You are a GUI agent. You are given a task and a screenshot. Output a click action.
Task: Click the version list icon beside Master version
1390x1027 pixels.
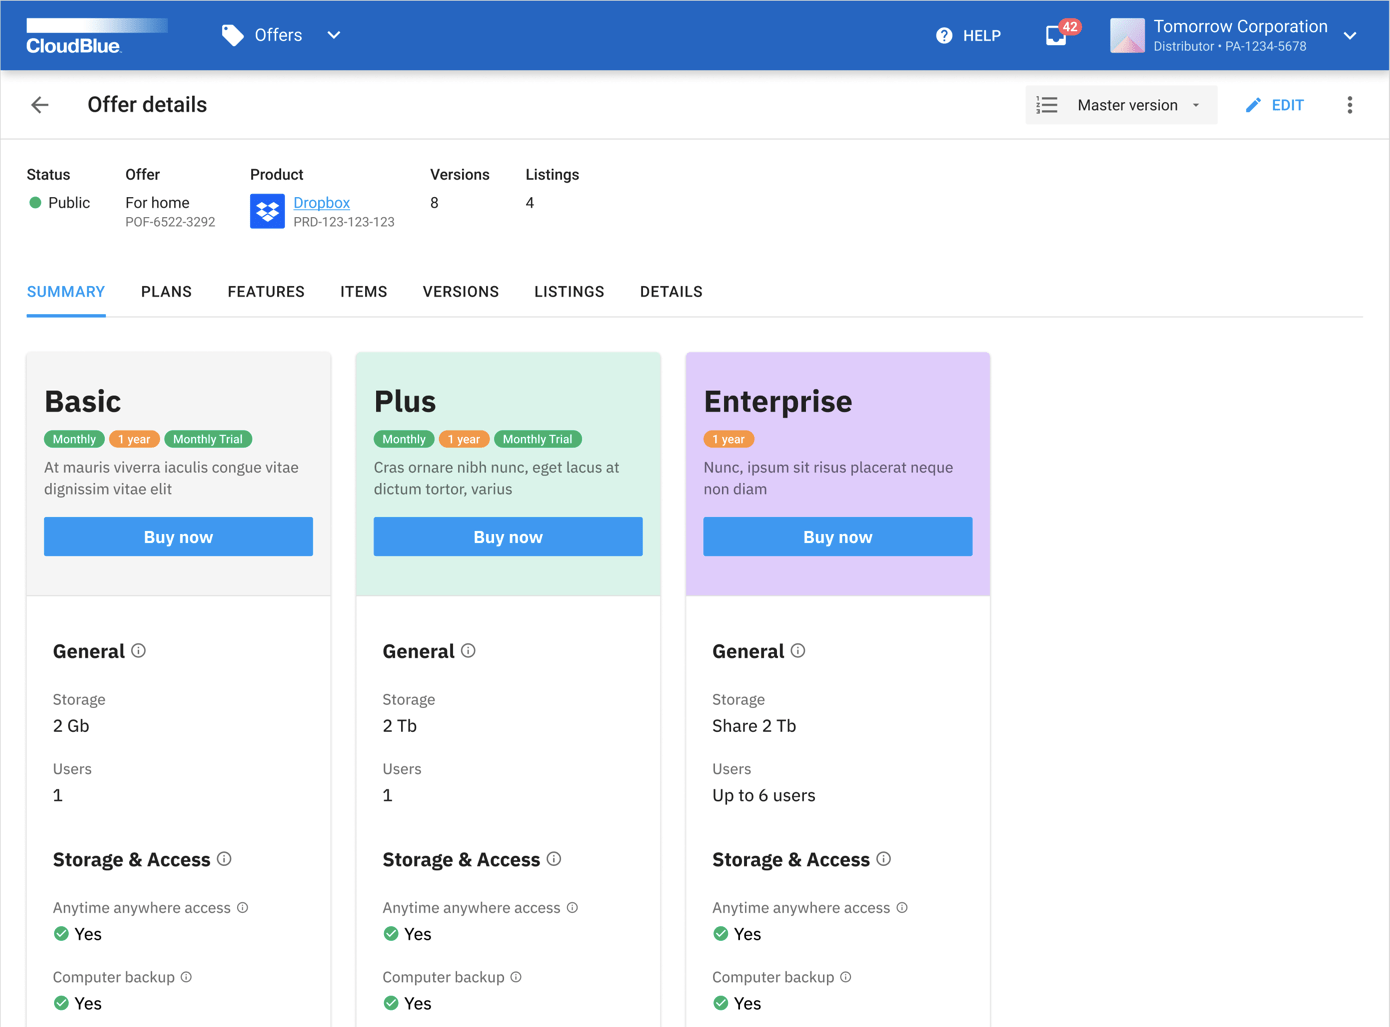point(1046,104)
